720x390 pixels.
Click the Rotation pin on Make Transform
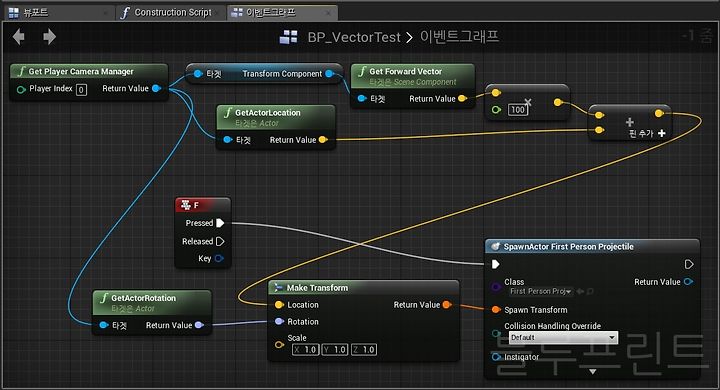(279, 321)
